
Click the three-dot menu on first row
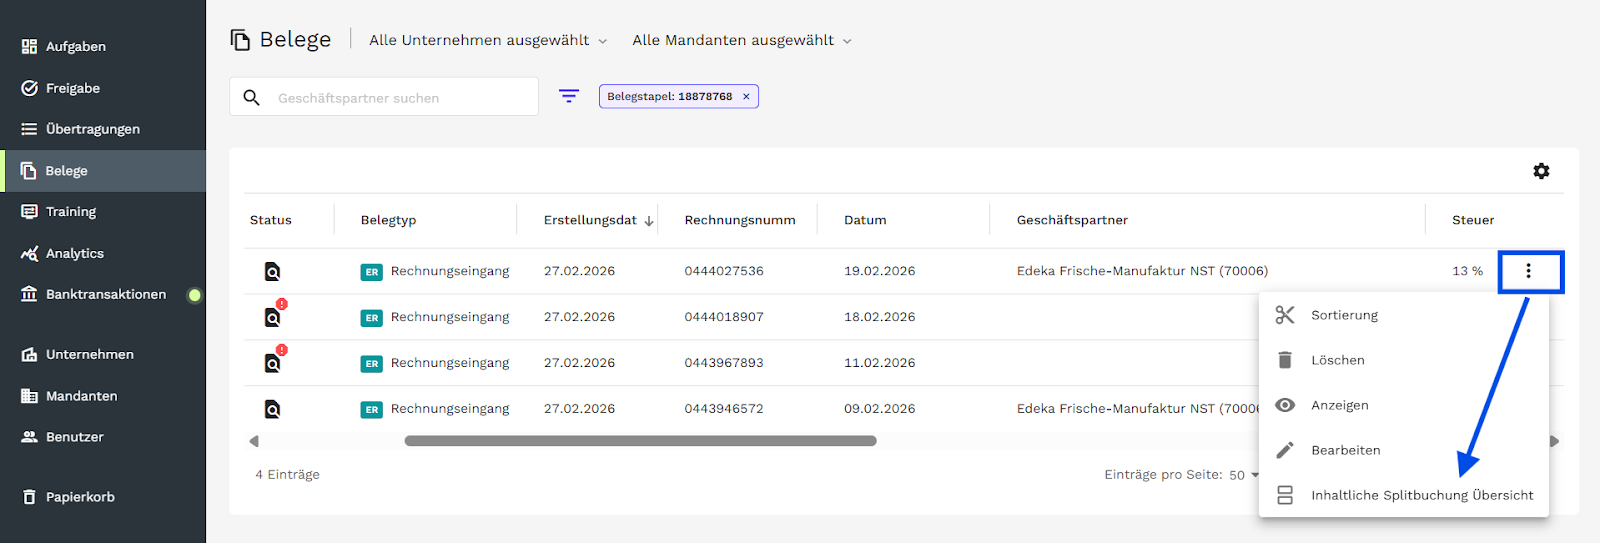[x=1528, y=271]
